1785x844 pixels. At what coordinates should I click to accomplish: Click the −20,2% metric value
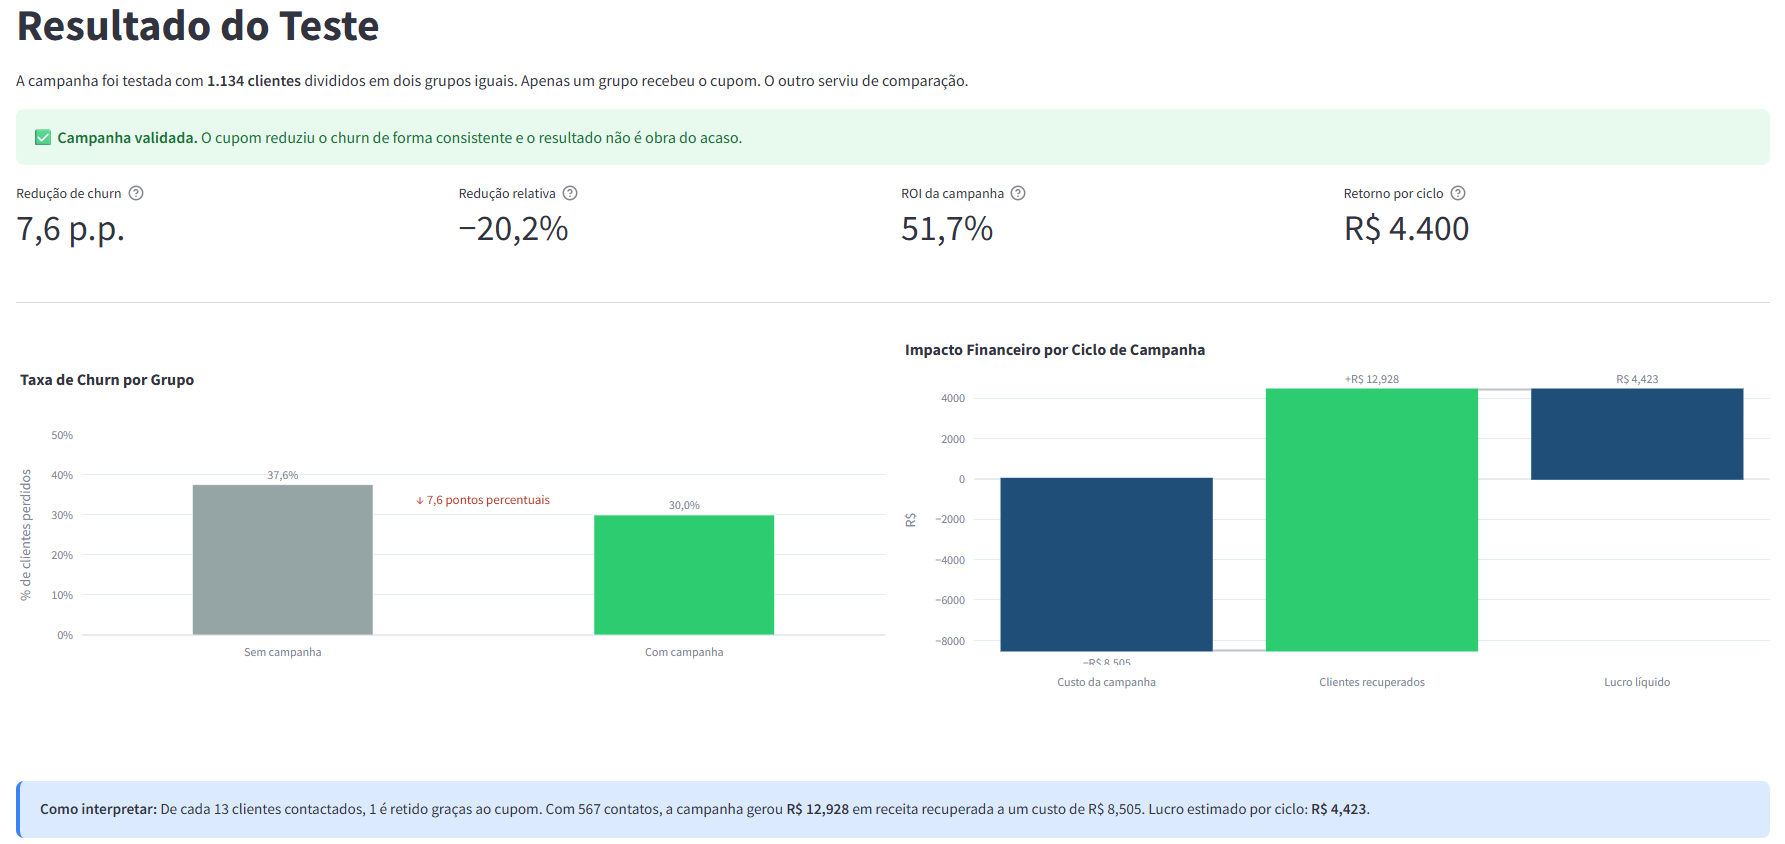pyautogui.click(x=513, y=229)
